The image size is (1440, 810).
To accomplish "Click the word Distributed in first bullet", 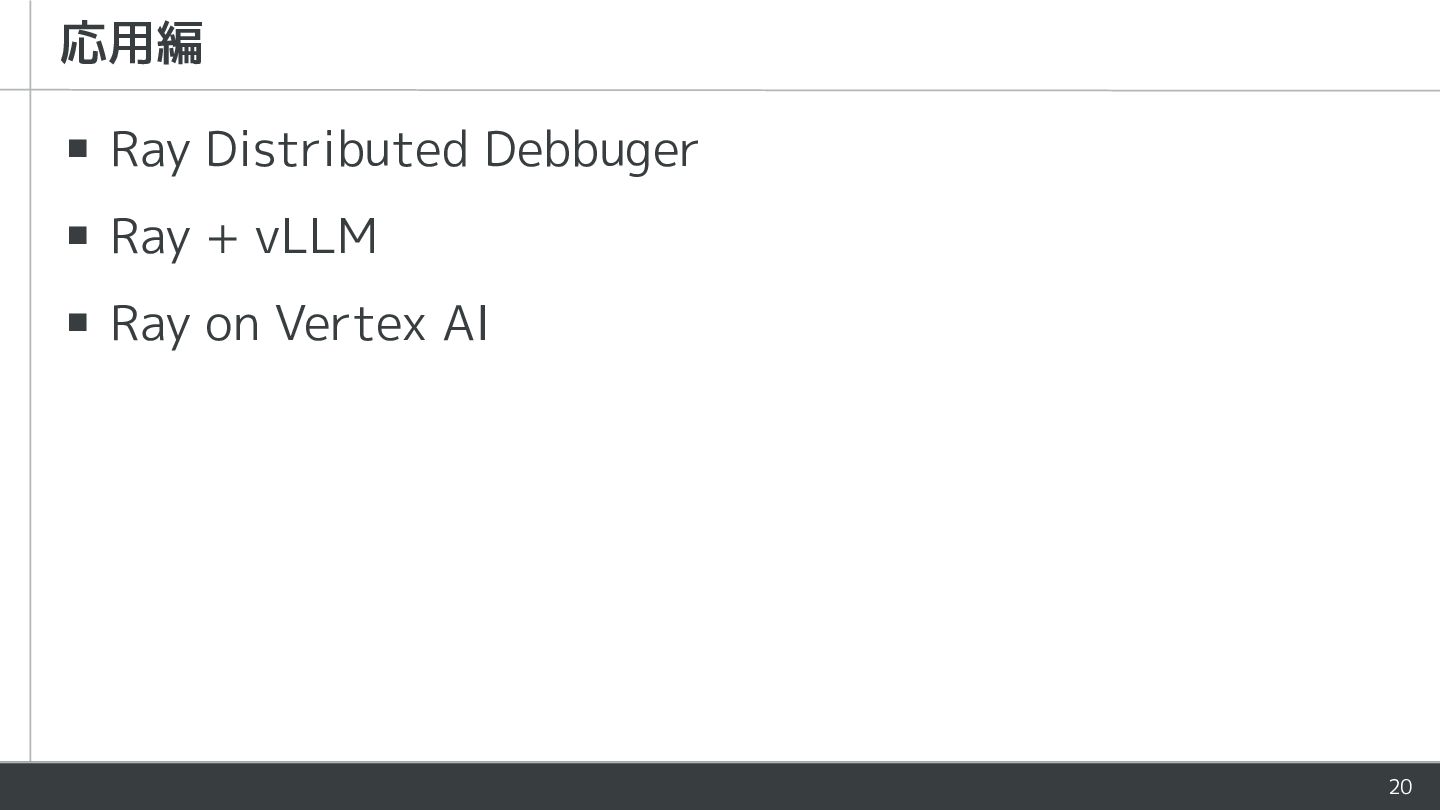I will pos(336,150).
